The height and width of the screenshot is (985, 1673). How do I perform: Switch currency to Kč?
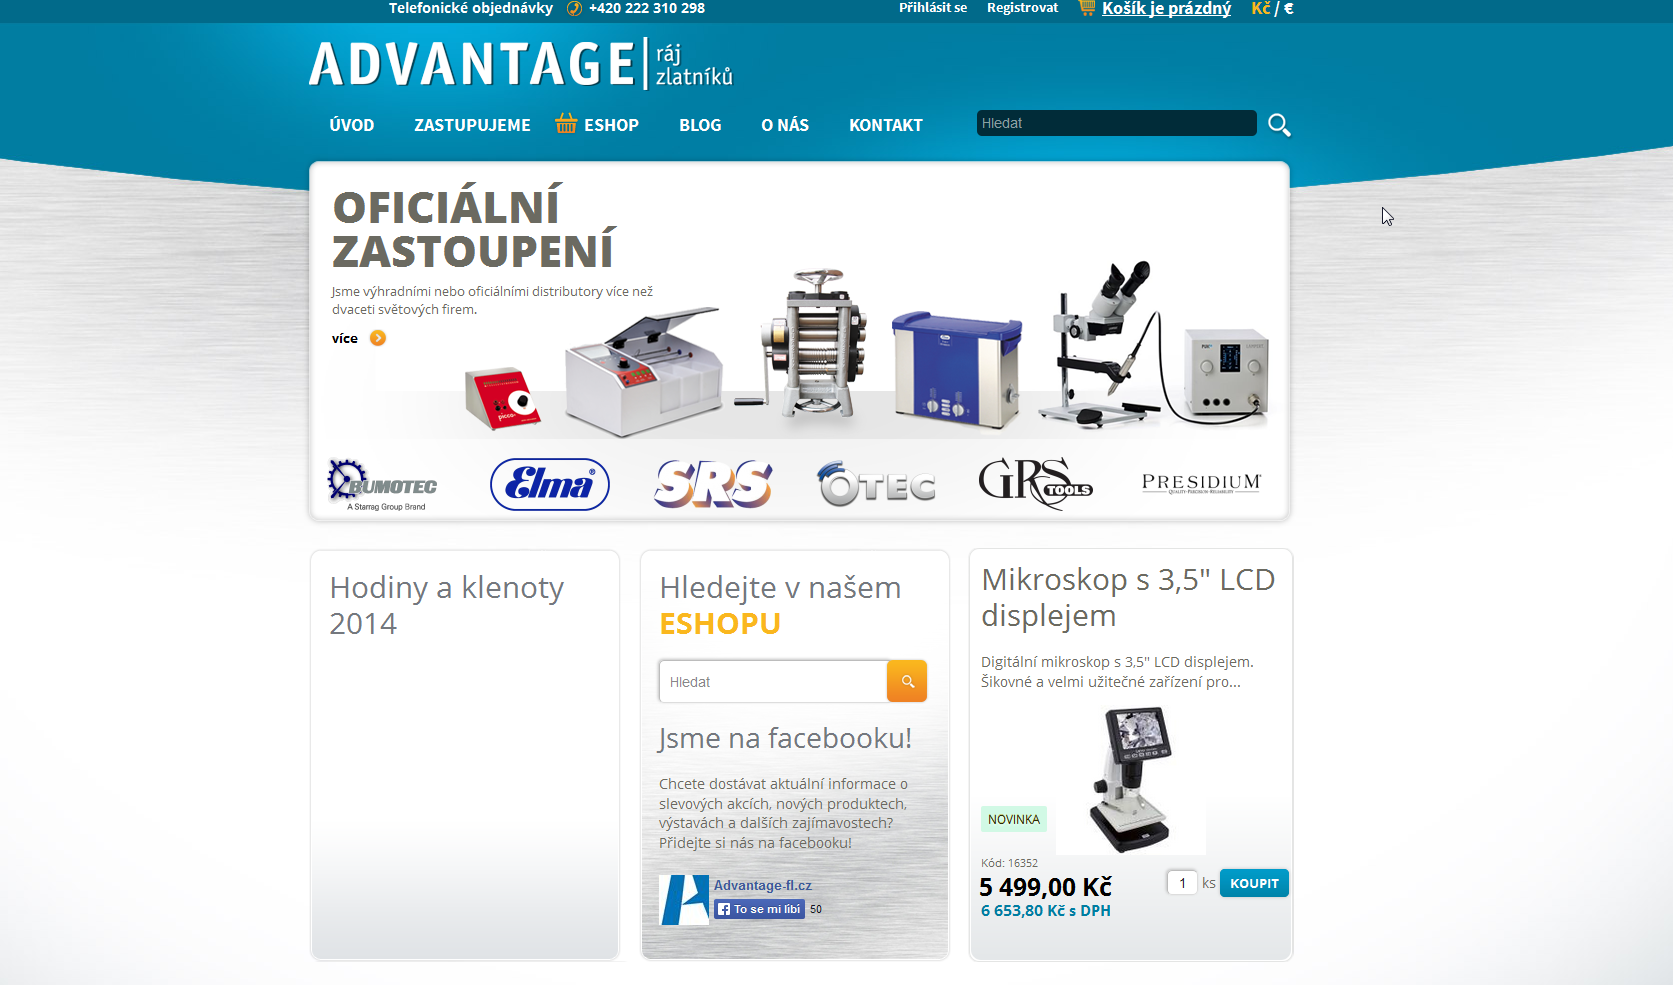point(1260,9)
